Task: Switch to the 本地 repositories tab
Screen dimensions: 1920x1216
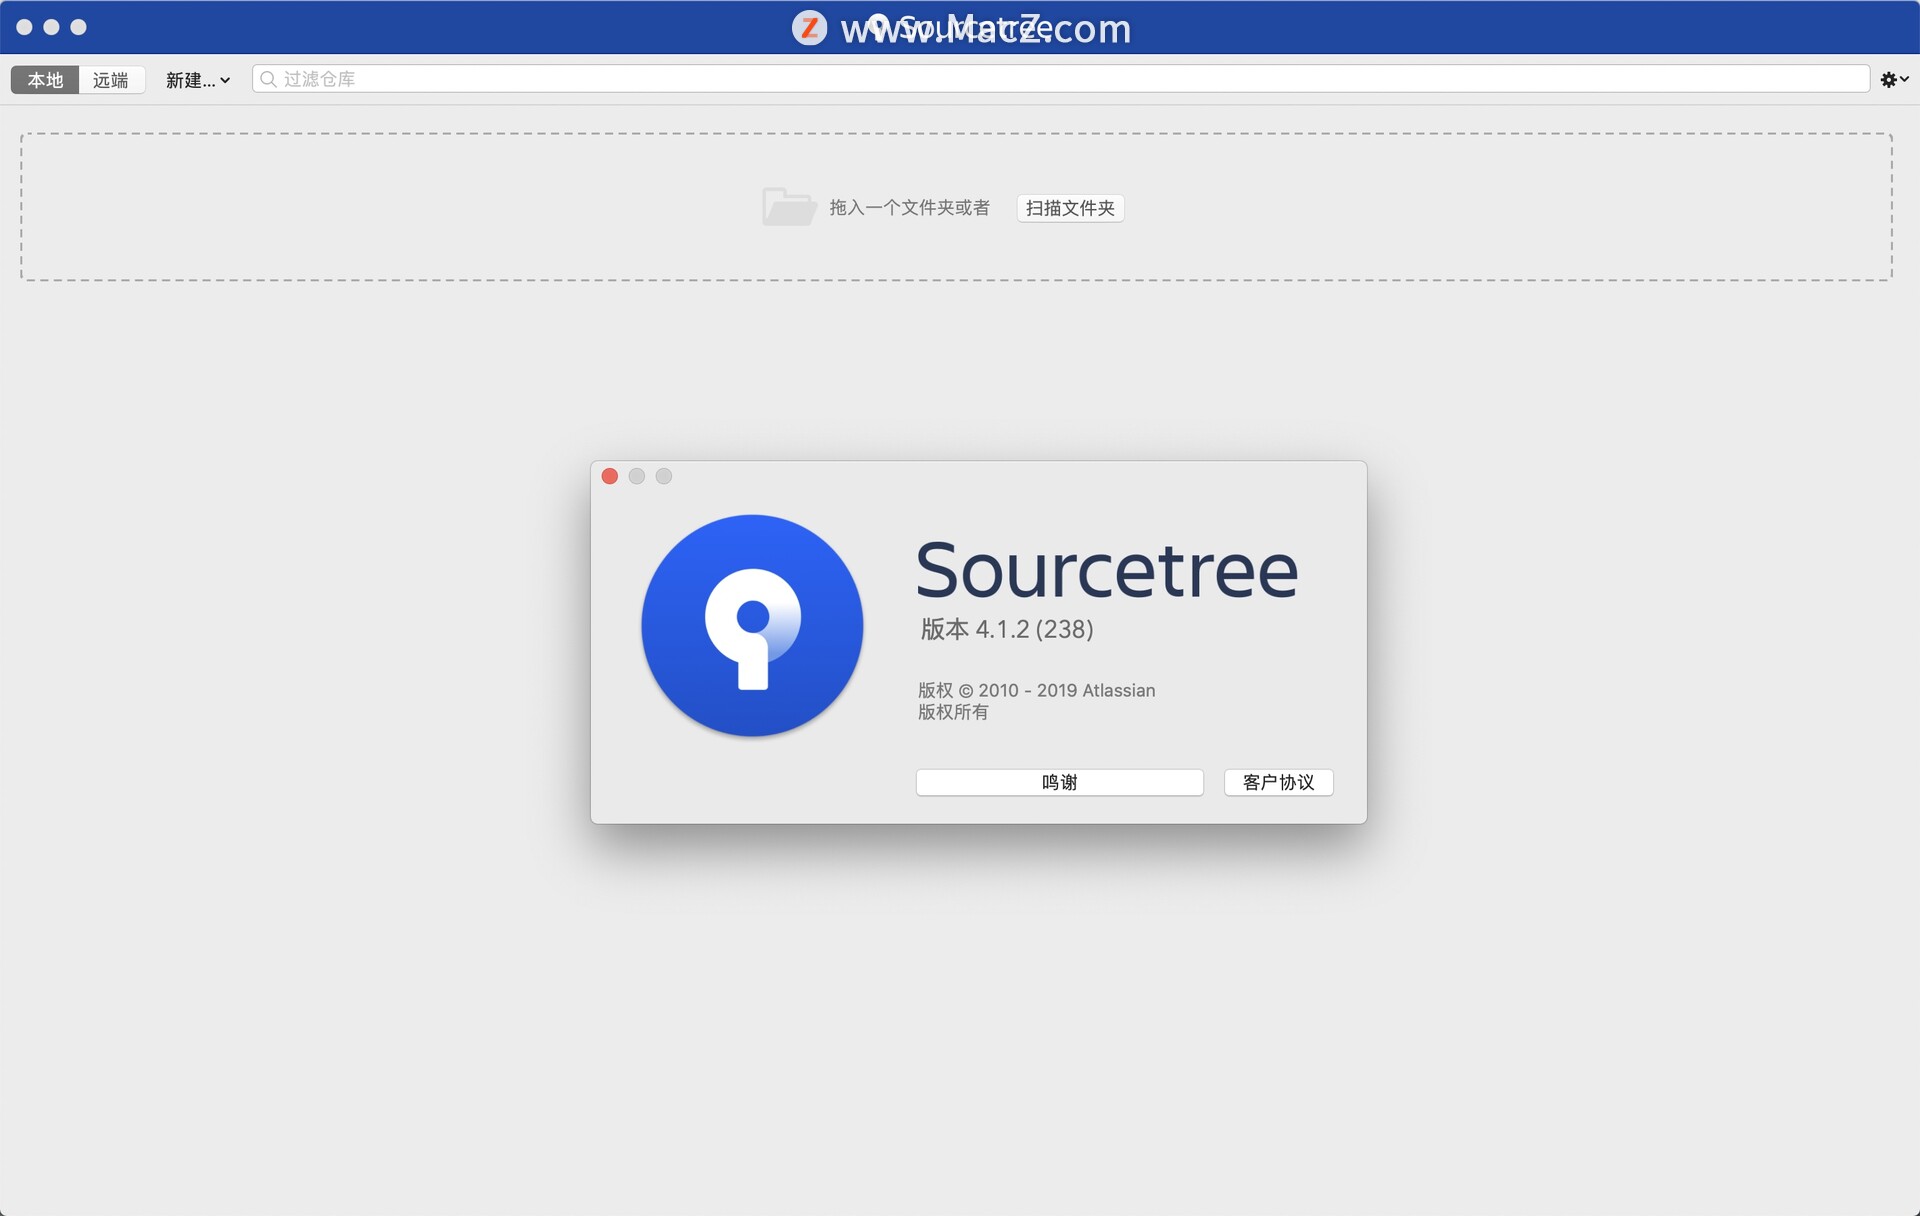Action: pos(44,80)
